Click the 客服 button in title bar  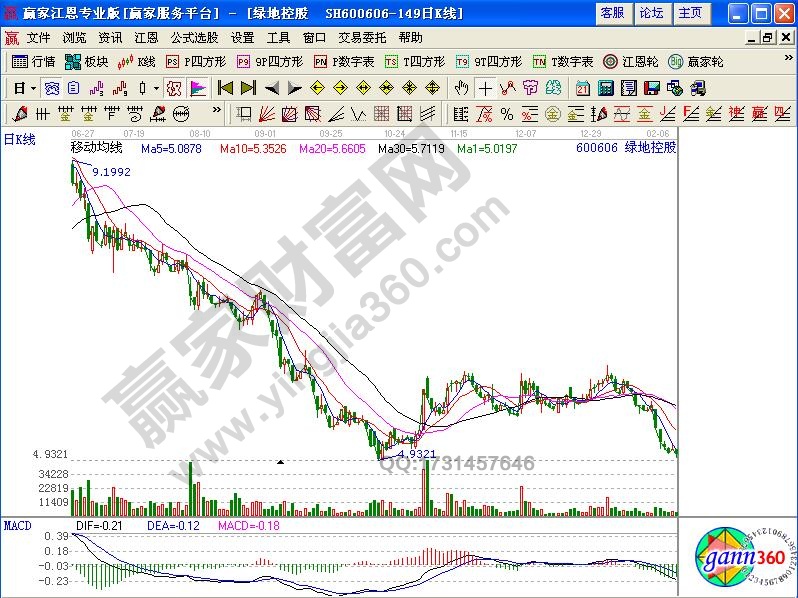click(x=612, y=13)
